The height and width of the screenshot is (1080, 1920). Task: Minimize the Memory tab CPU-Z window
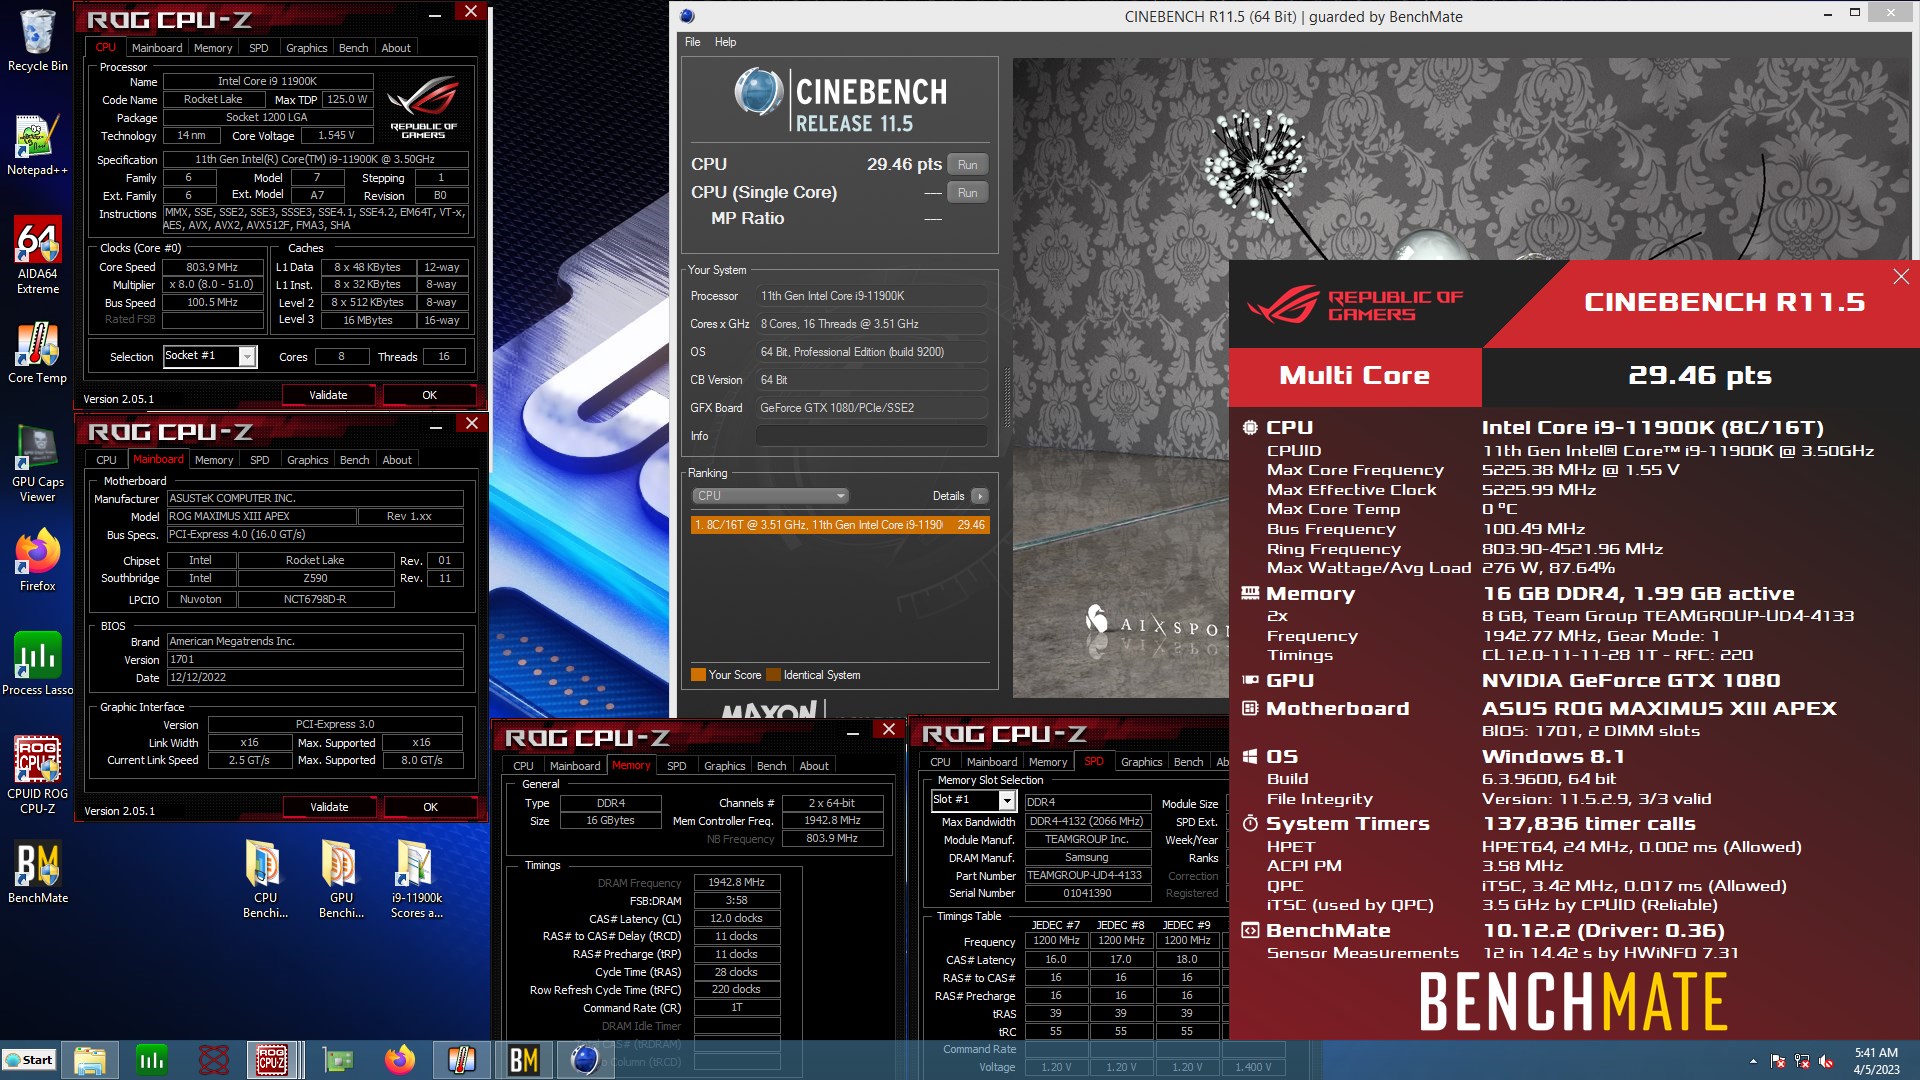853,733
